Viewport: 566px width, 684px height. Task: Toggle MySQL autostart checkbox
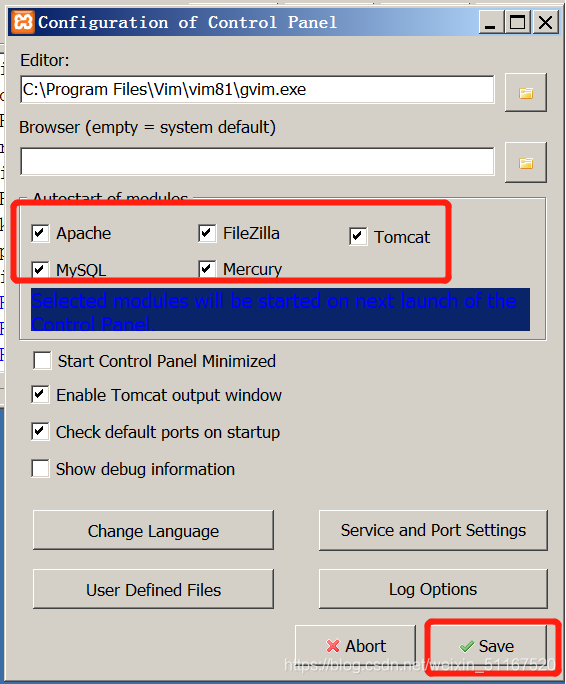[40, 269]
